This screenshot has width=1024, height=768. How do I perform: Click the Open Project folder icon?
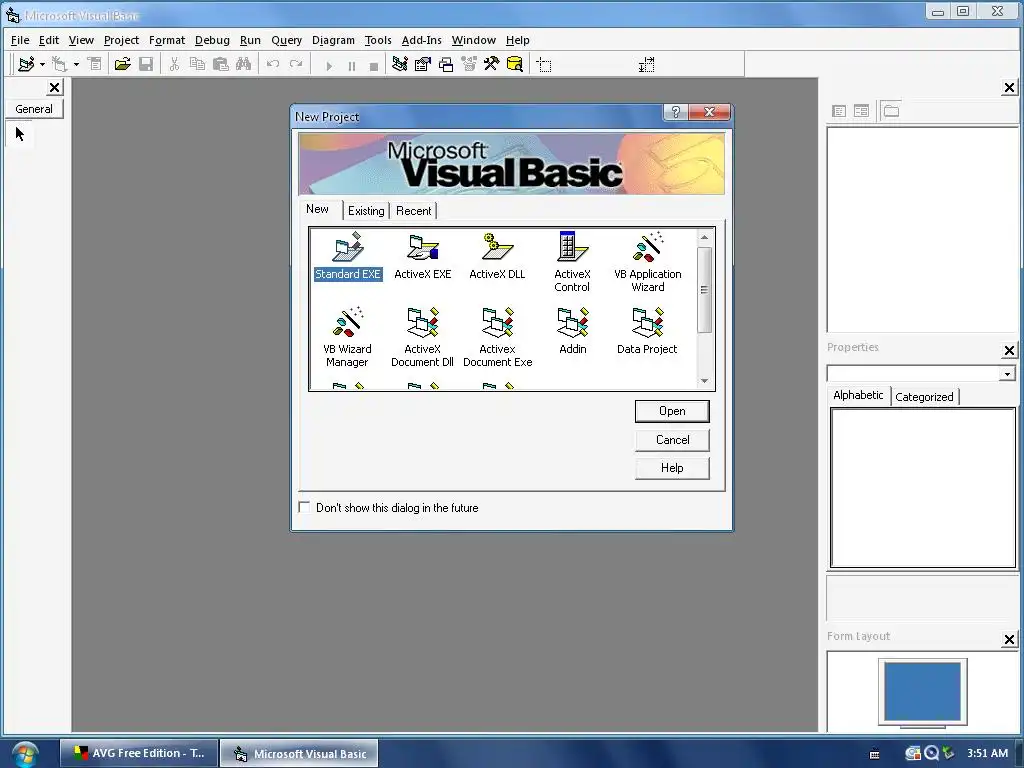click(122, 64)
